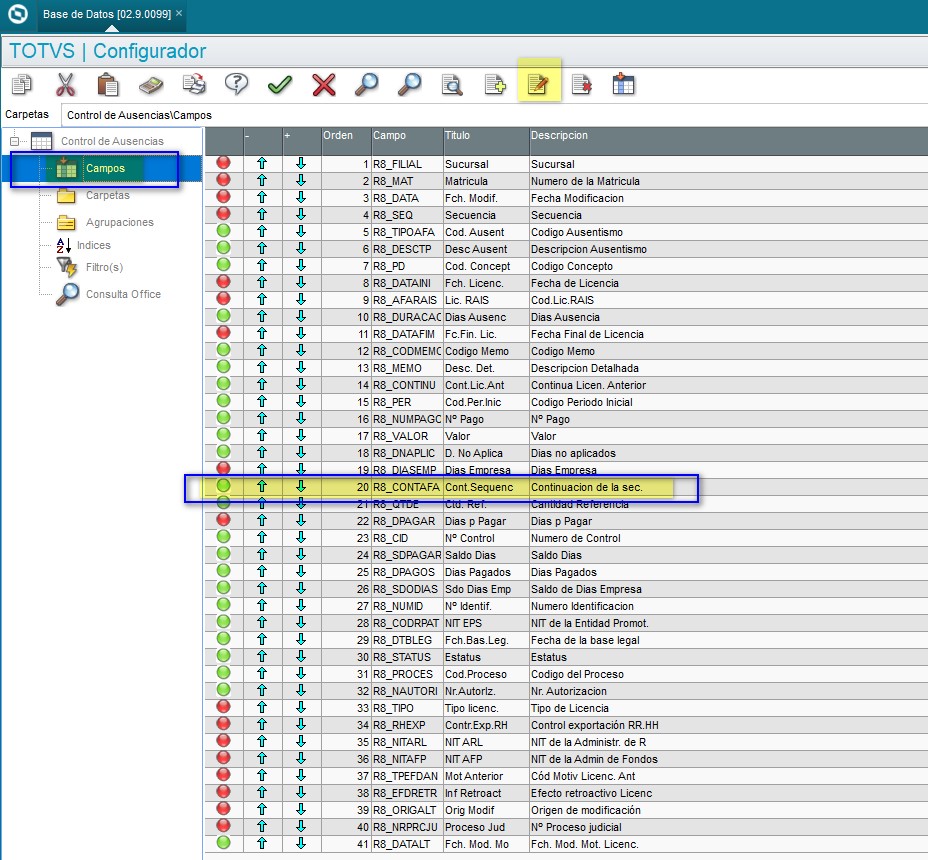Select the R8_PROCES field cell

[x=407, y=674]
